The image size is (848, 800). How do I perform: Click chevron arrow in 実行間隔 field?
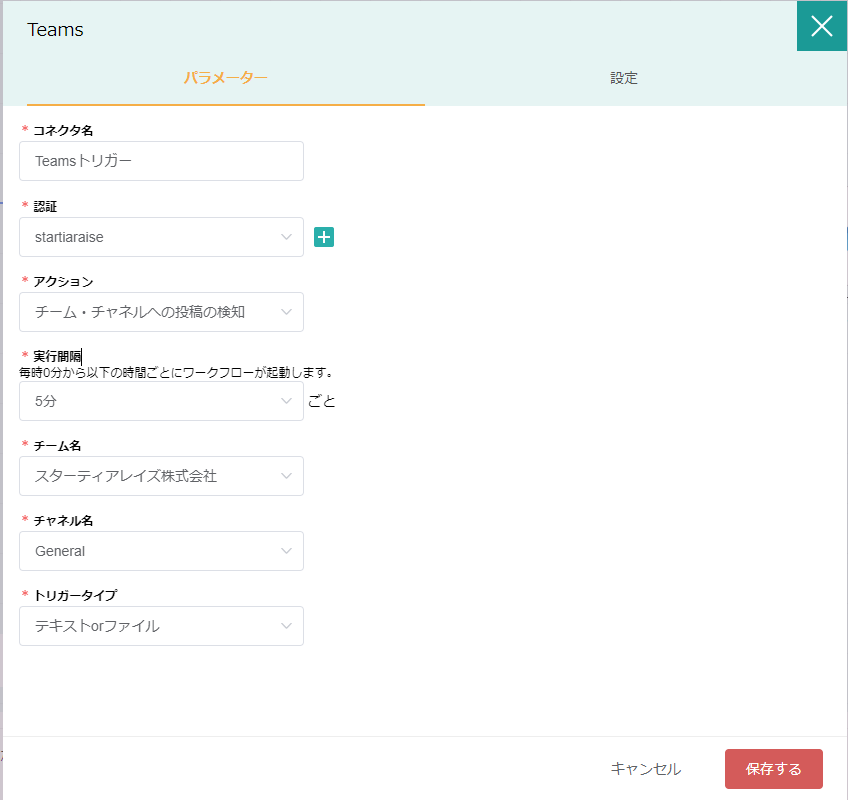coord(286,401)
